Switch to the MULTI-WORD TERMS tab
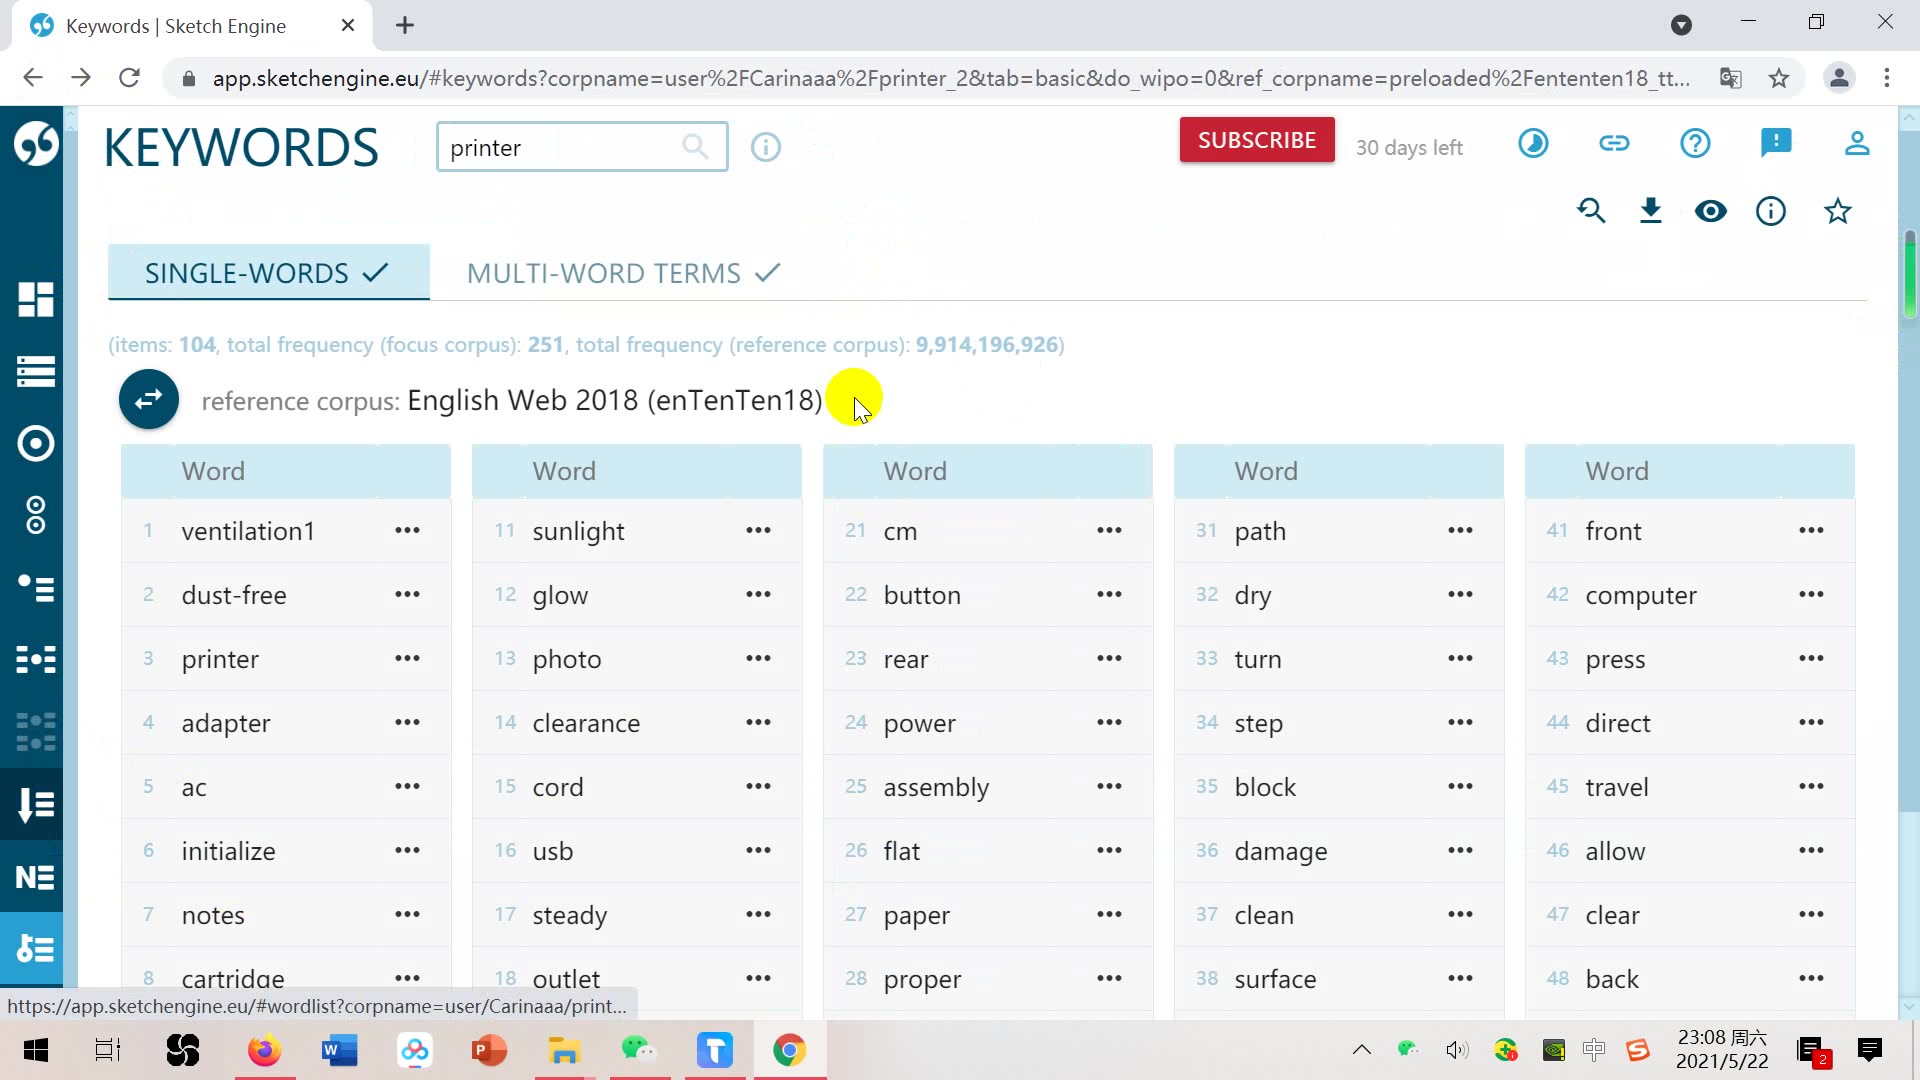This screenshot has width=1920, height=1080. pos(602,272)
